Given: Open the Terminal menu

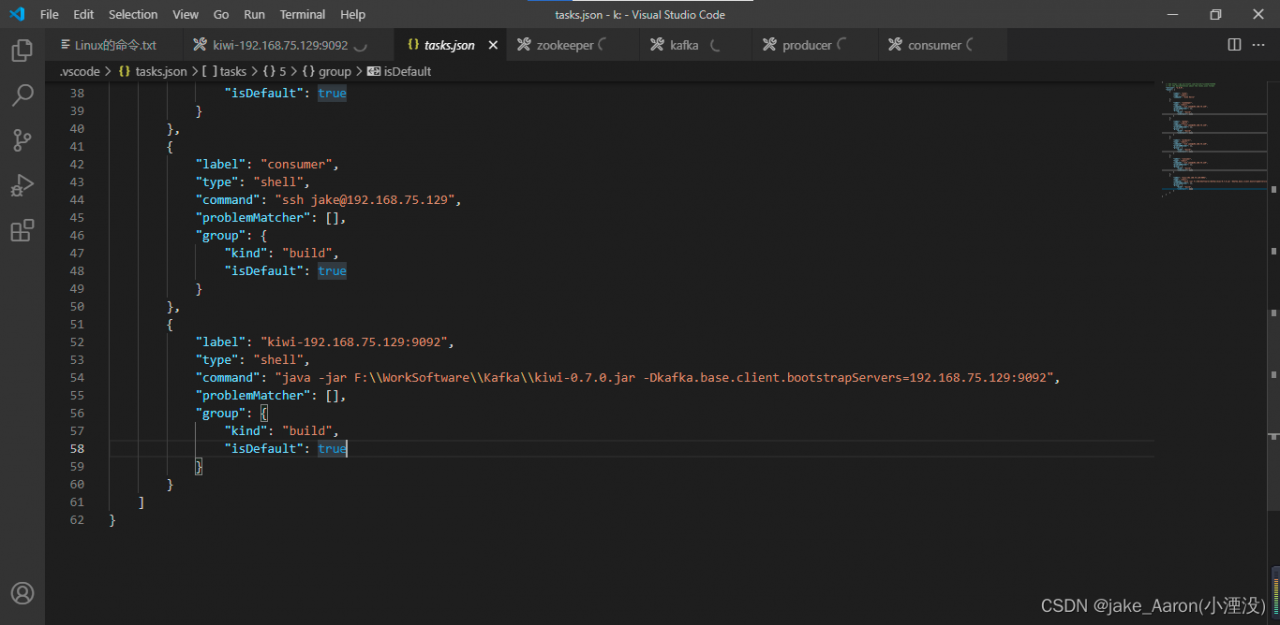Looking at the screenshot, I should pos(302,14).
